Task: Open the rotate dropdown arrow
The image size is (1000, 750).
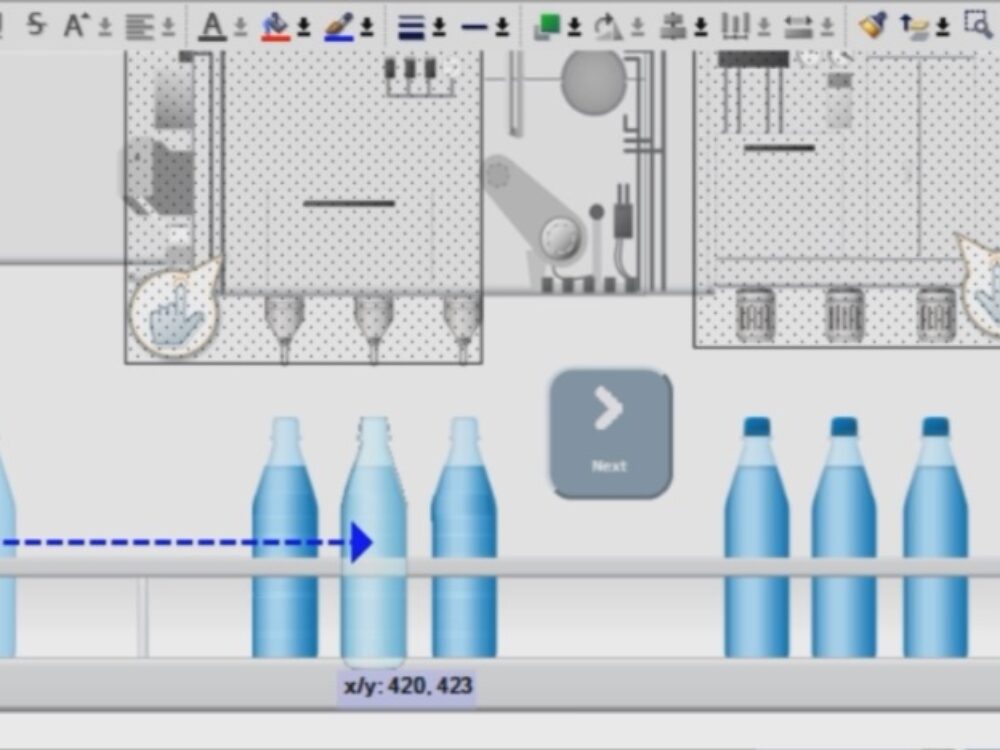Action: click(638, 27)
